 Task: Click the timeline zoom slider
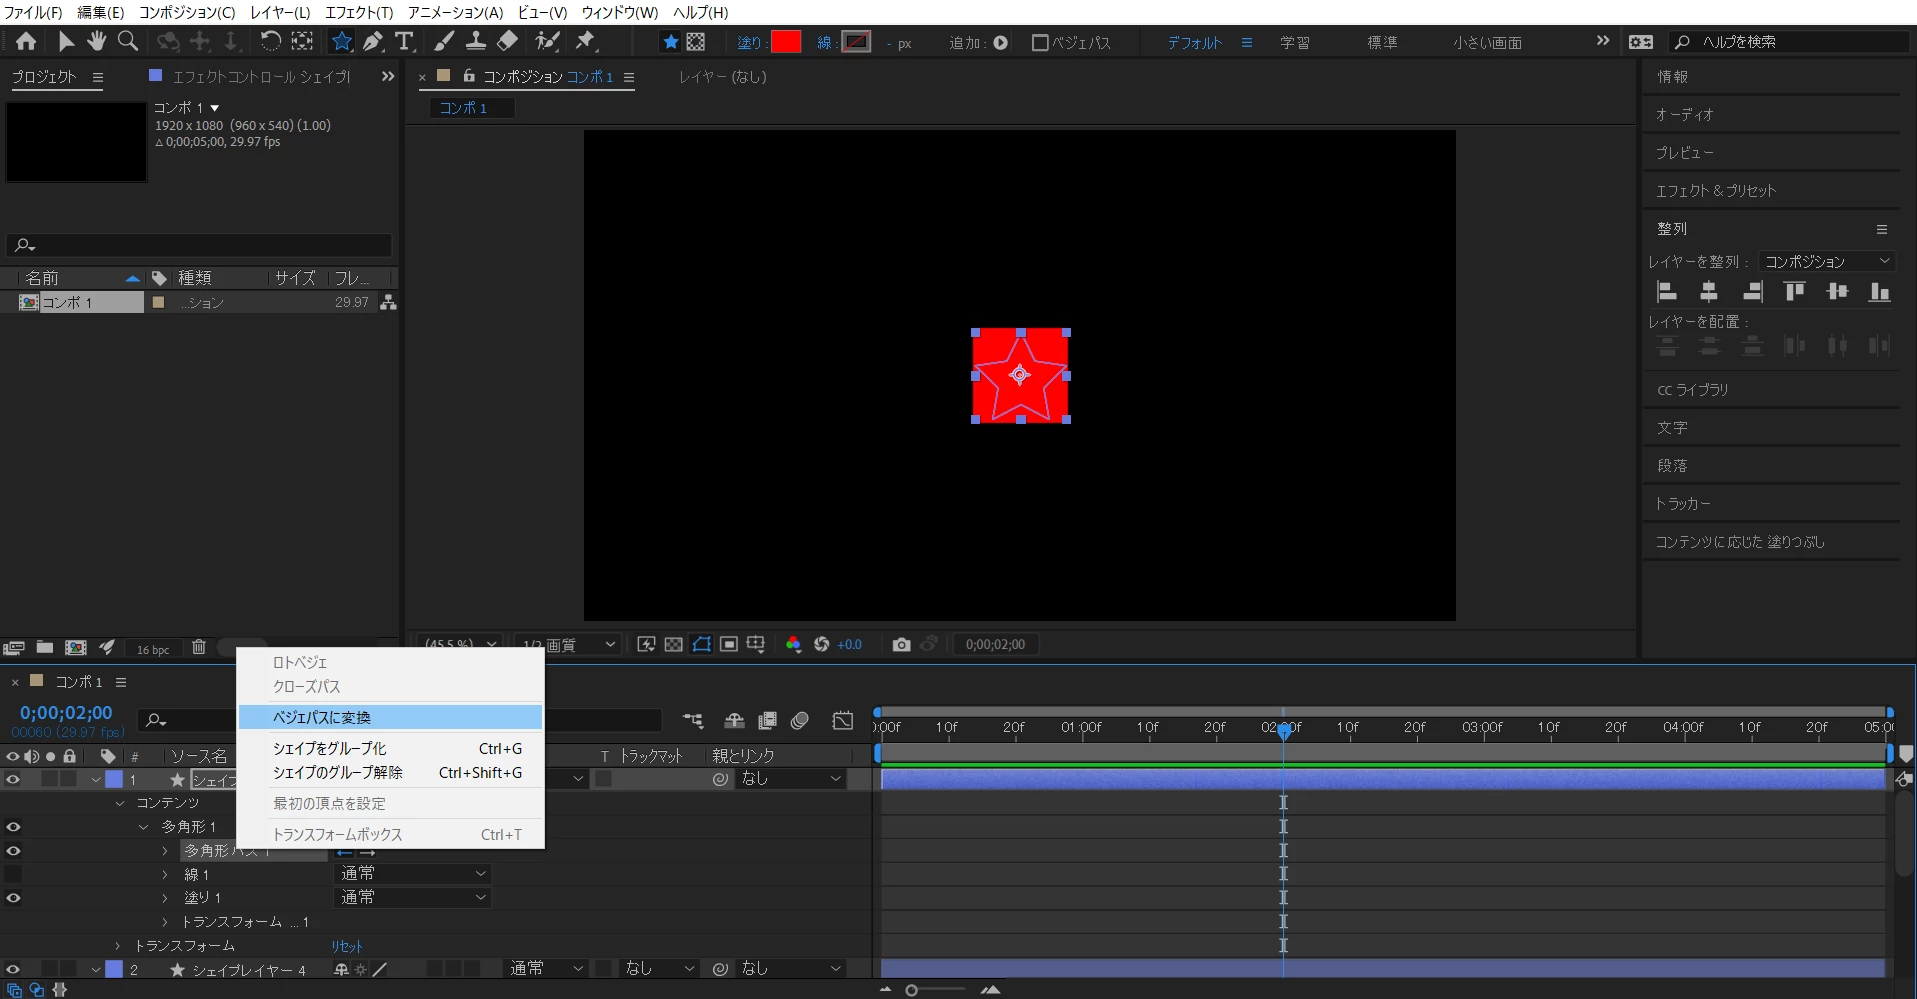pyautogui.click(x=937, y=990)
